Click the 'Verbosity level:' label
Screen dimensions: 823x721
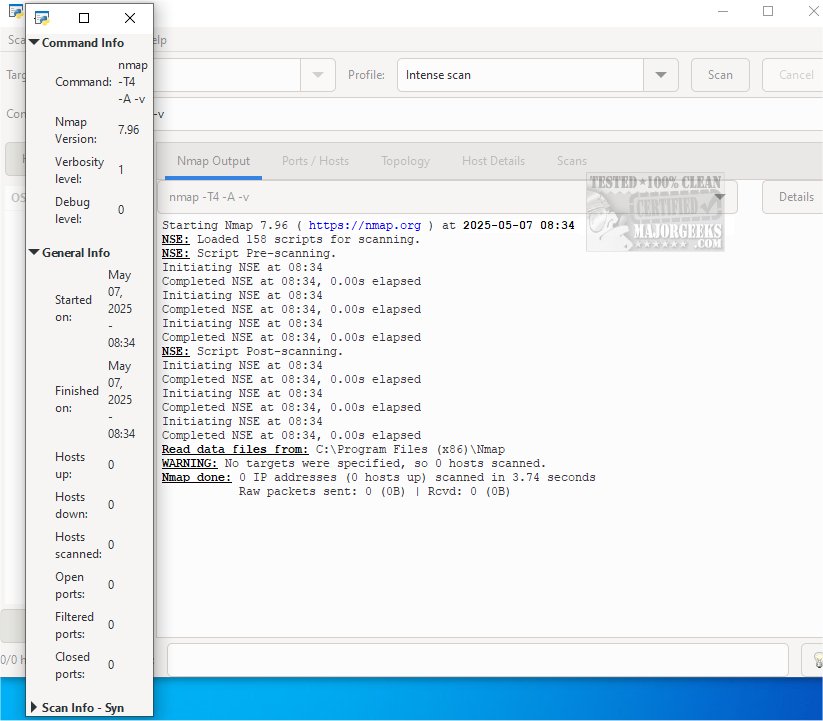click(79, 170)
